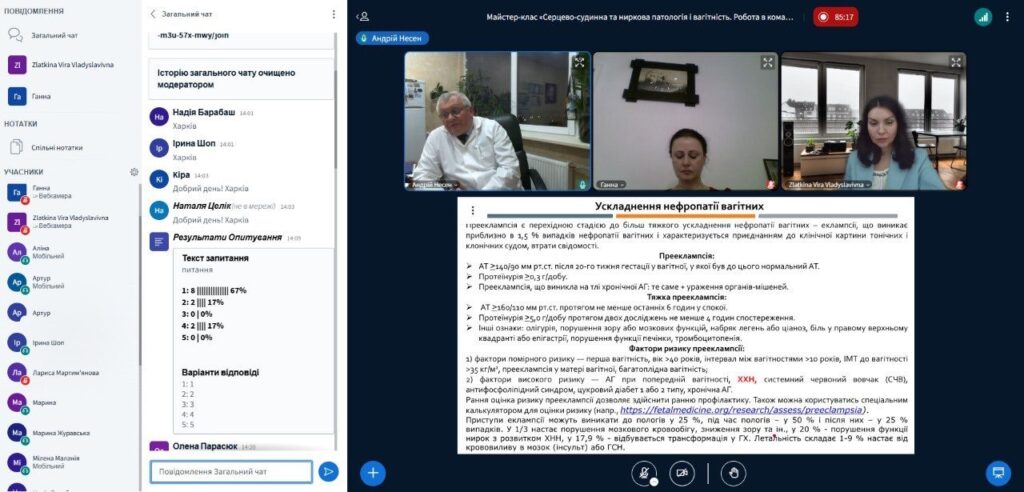The image size is (1024, 492).
Task: Click the recording indicator 85:17
Action: 835,17
